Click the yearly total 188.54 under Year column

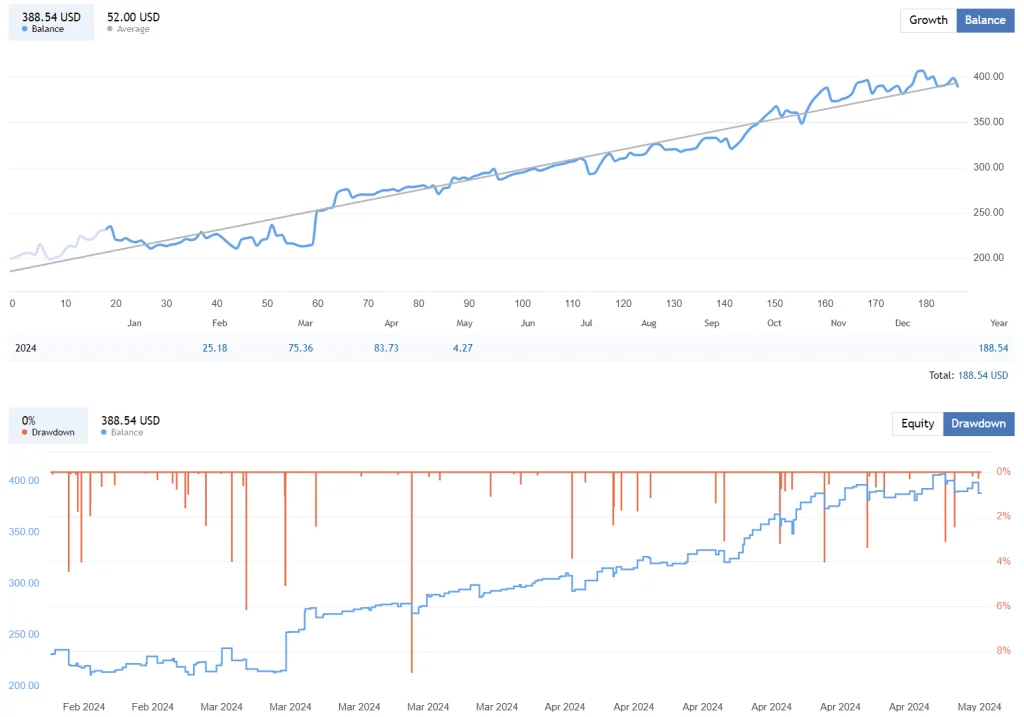(992, 348)
